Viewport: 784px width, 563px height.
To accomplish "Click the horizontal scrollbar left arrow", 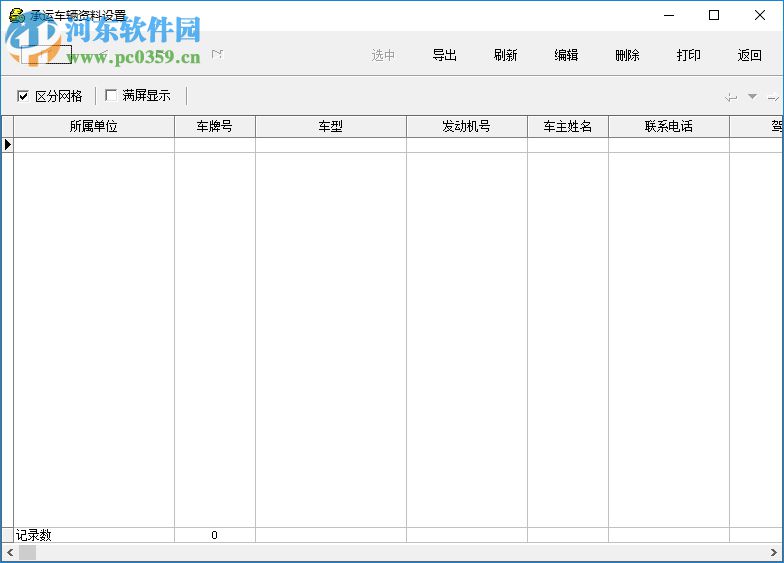I will click(10, 552).
